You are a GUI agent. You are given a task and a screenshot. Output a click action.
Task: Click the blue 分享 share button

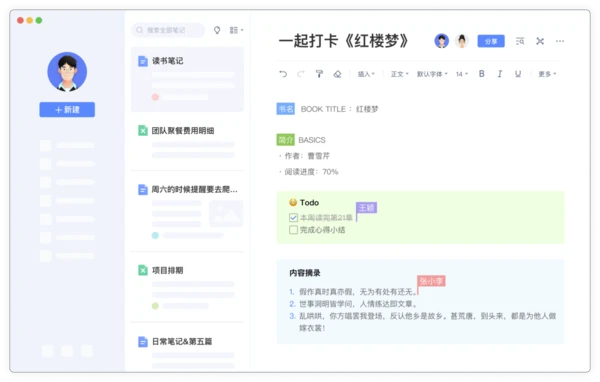[491, 41]
